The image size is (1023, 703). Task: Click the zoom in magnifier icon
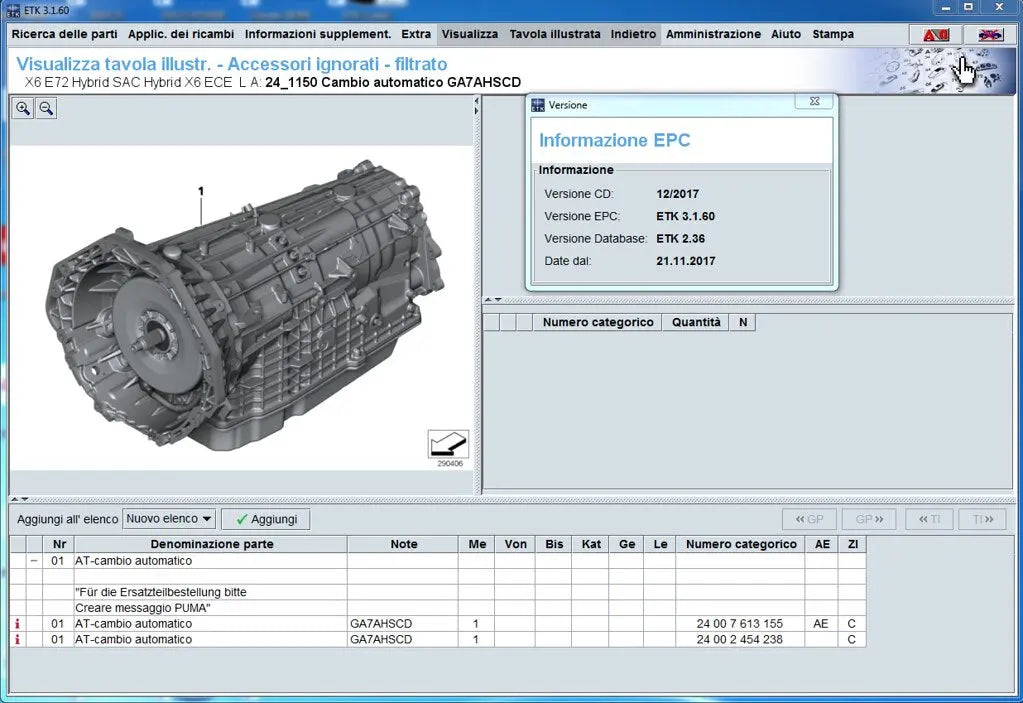click(x=23, y=109)
